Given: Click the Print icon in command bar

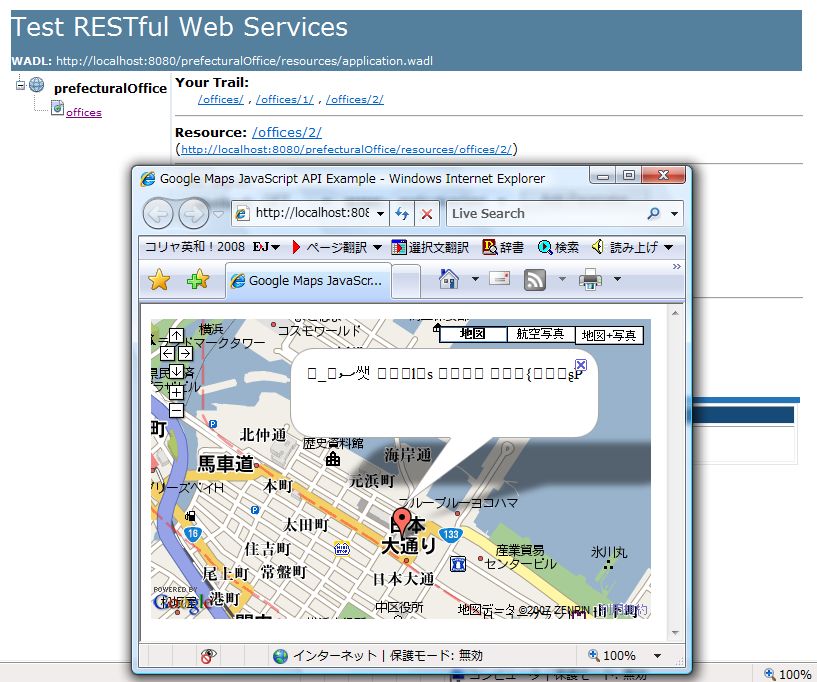Looking at the screenshot, I should 591,280.
